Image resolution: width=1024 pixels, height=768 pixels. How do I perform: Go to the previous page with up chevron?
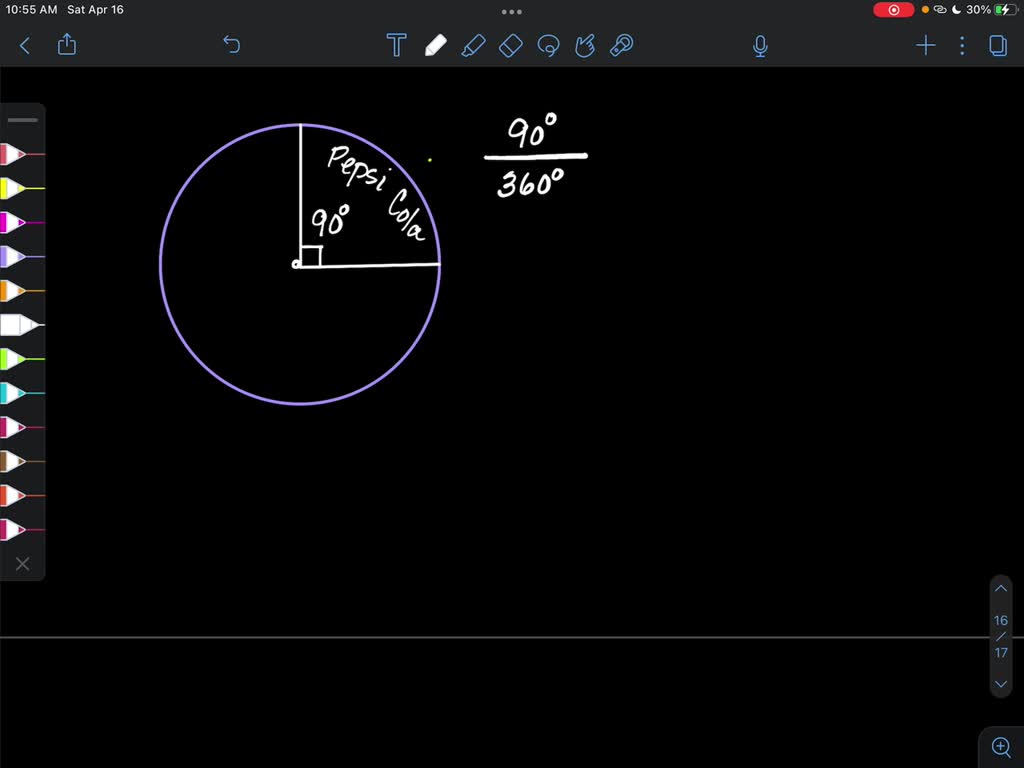pyautogui.click(x=1000, y=588)
